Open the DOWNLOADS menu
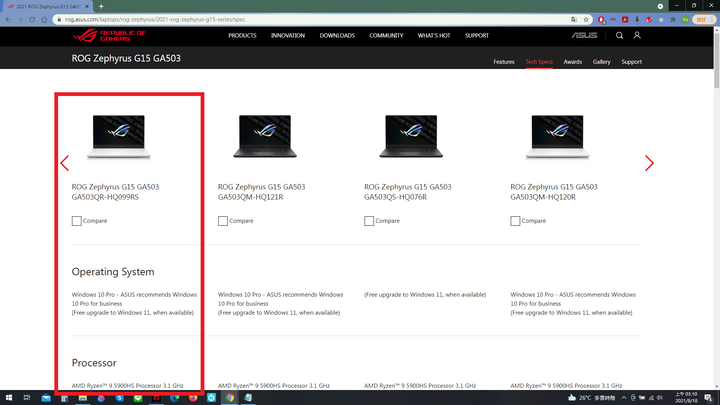720x405 pixels. pyautogui.click(x=337, y=35)
